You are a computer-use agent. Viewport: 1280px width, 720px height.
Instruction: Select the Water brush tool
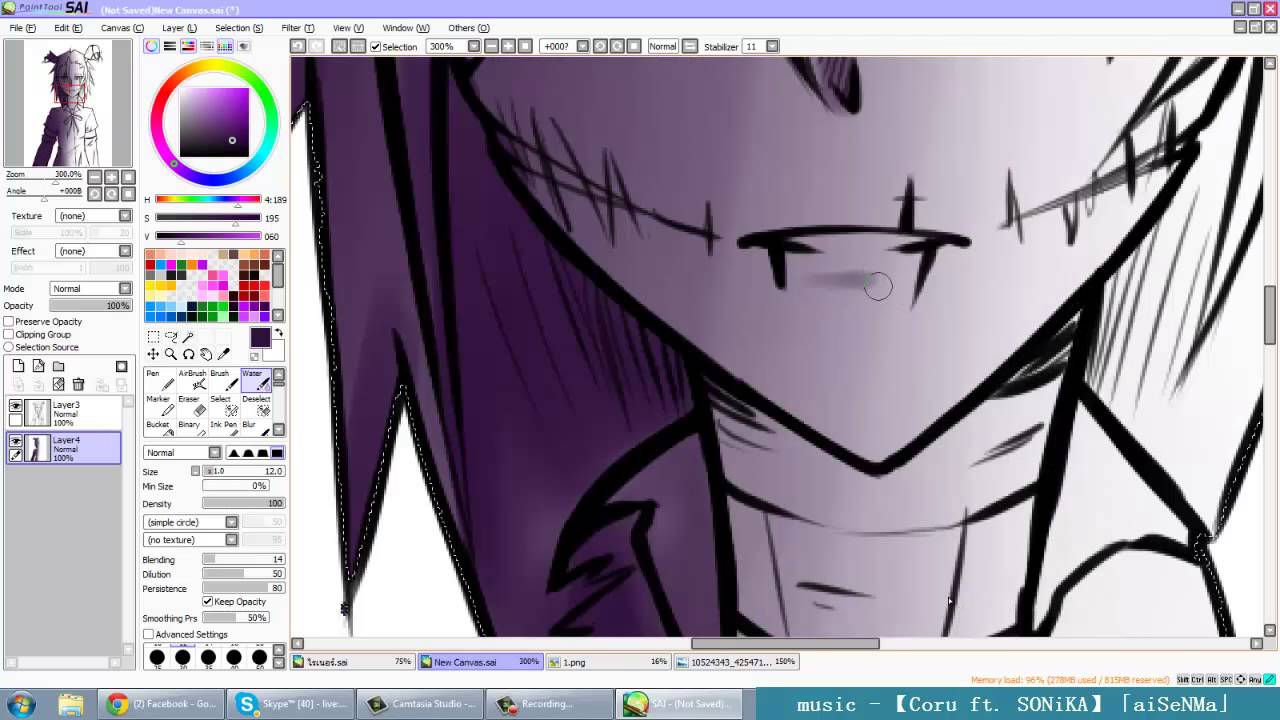pyautogui.click(x=255, y=380)
